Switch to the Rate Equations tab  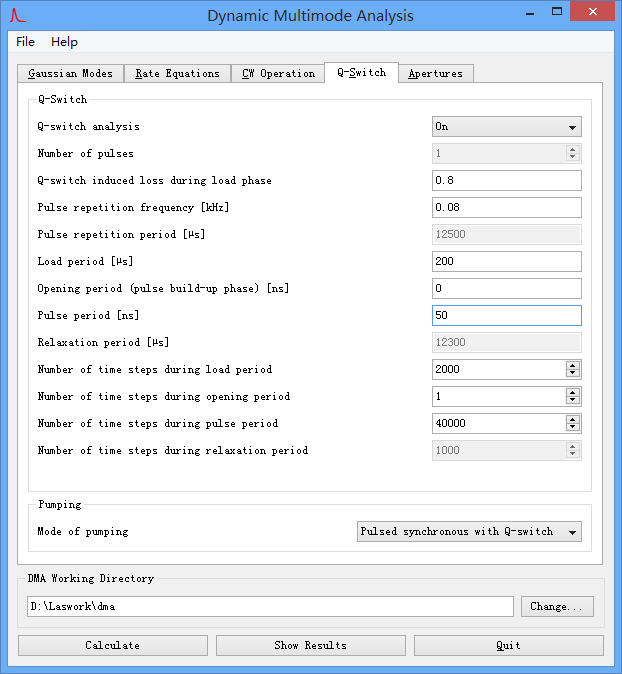coord(177,74)
